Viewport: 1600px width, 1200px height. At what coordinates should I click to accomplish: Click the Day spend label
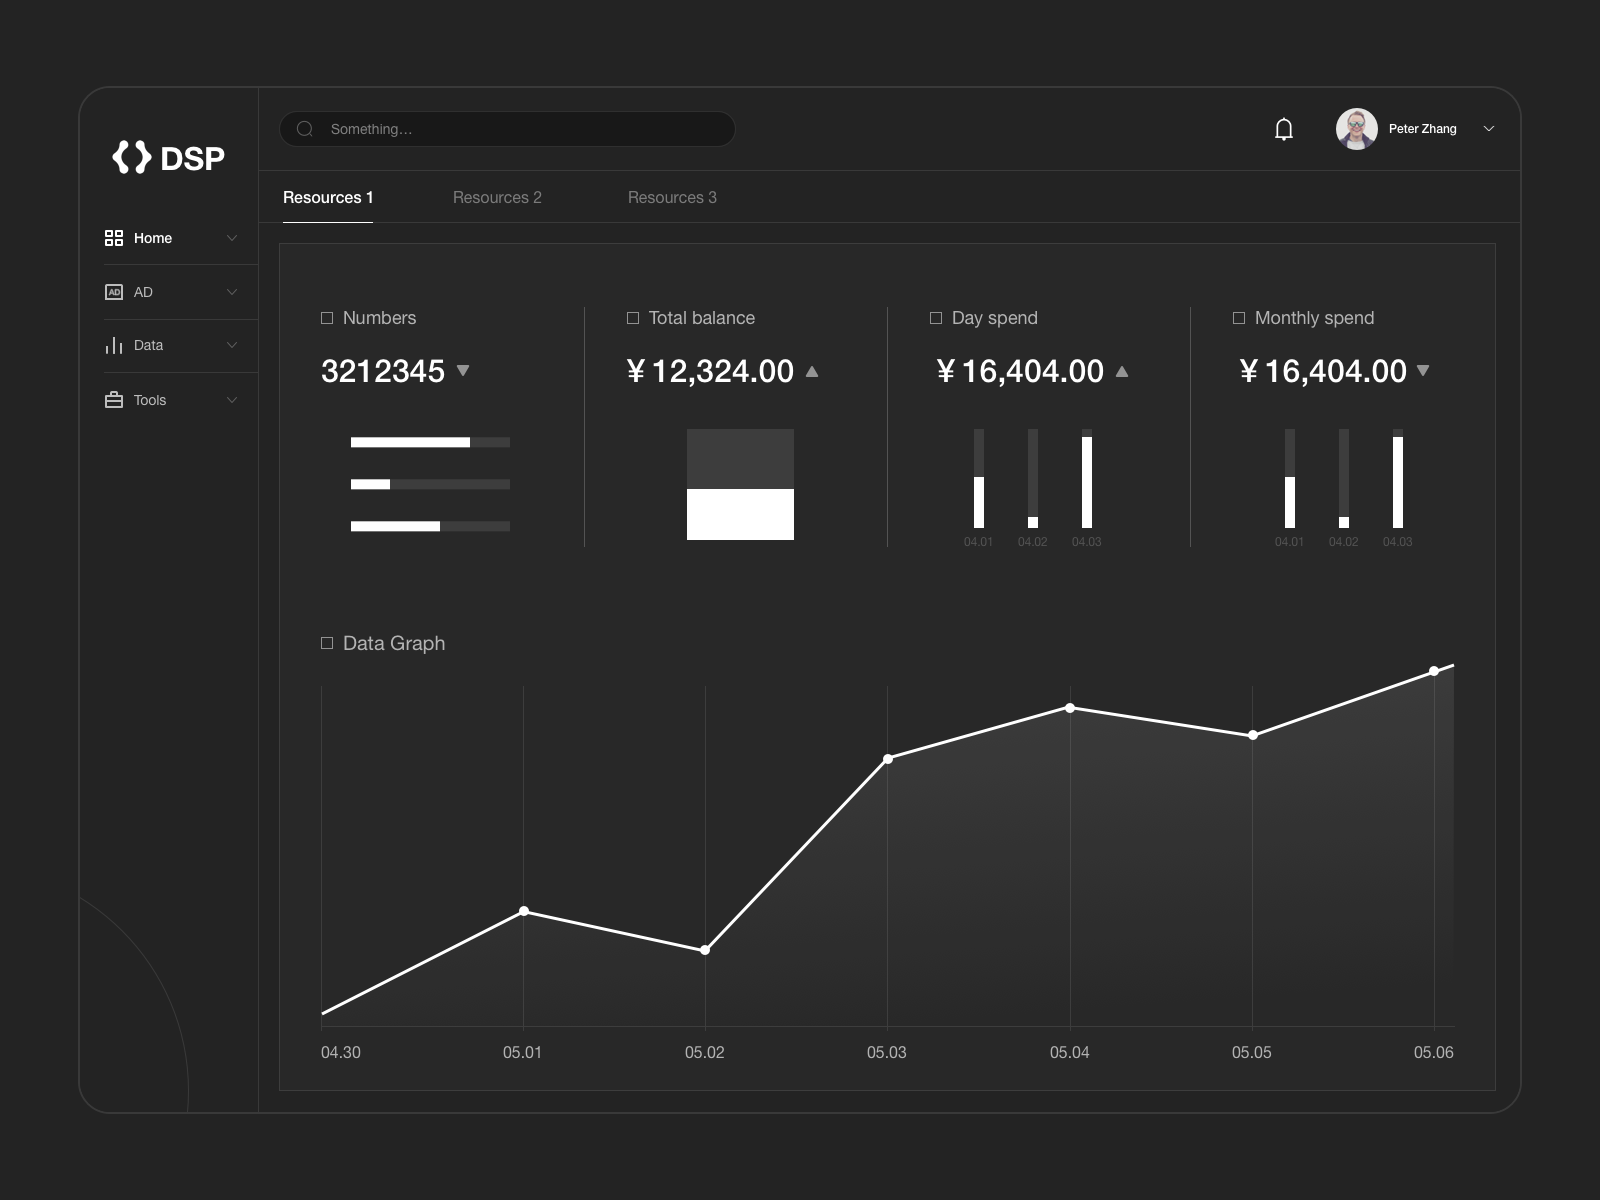coord(995,317)
